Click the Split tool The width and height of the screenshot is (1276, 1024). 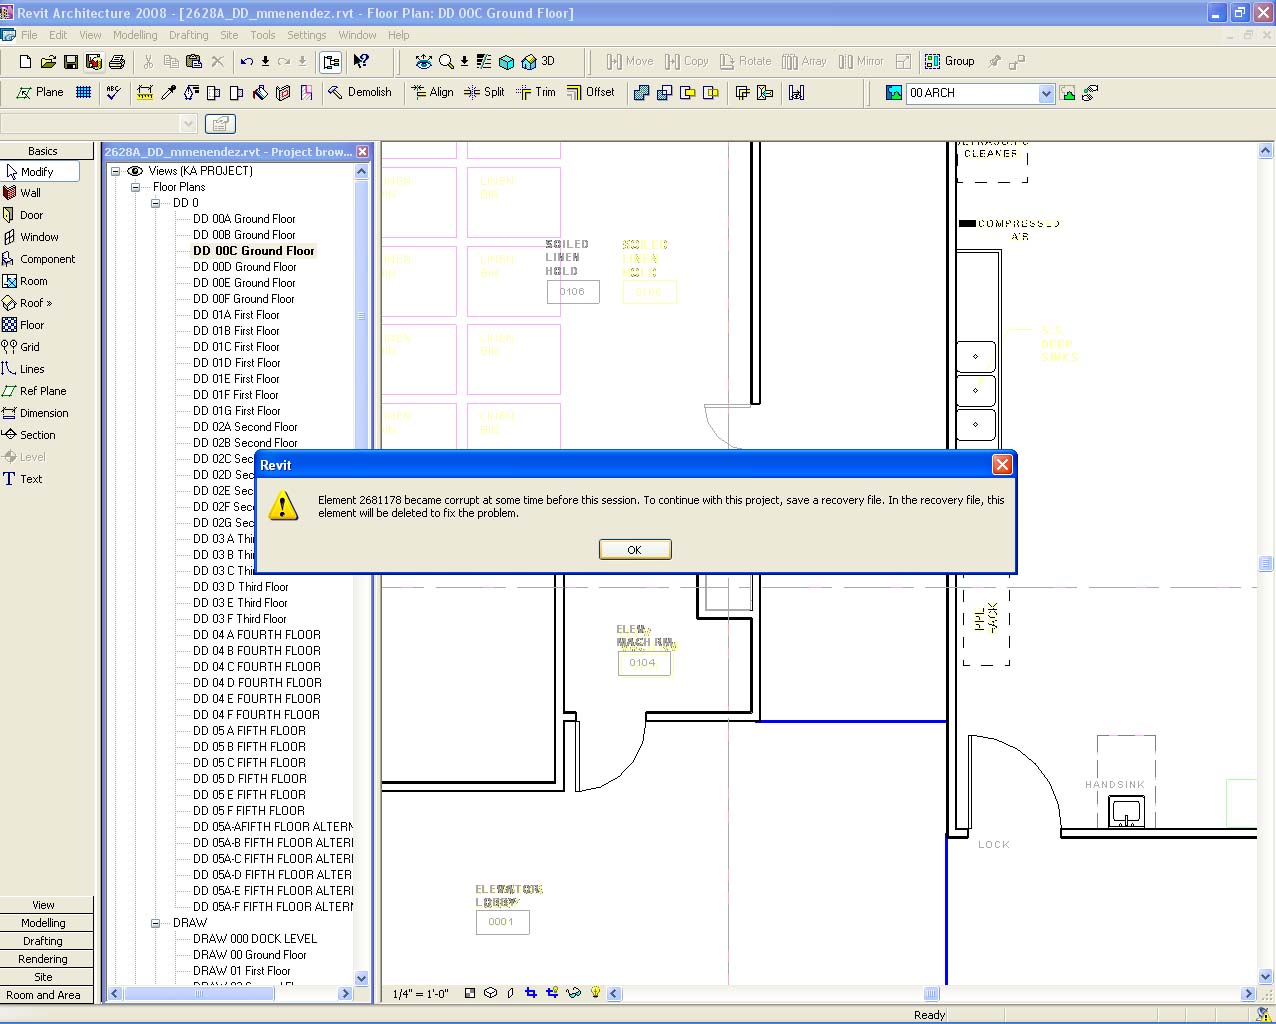point(485,92)
